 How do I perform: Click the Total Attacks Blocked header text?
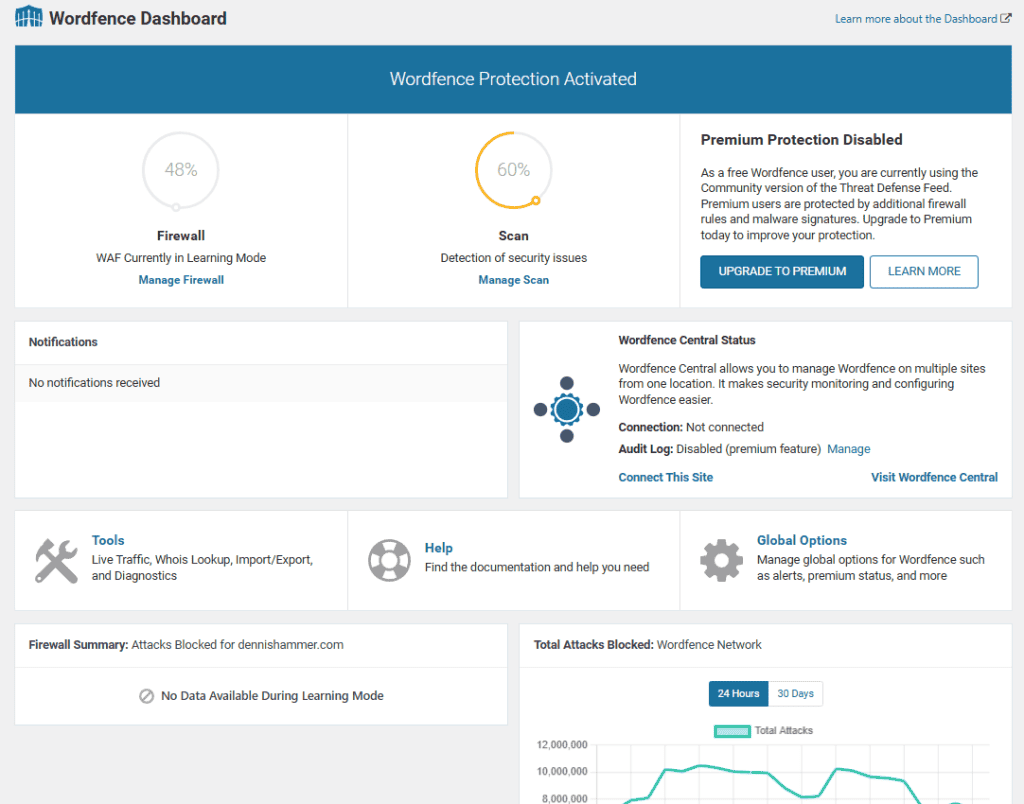click(x=647, y=645)
